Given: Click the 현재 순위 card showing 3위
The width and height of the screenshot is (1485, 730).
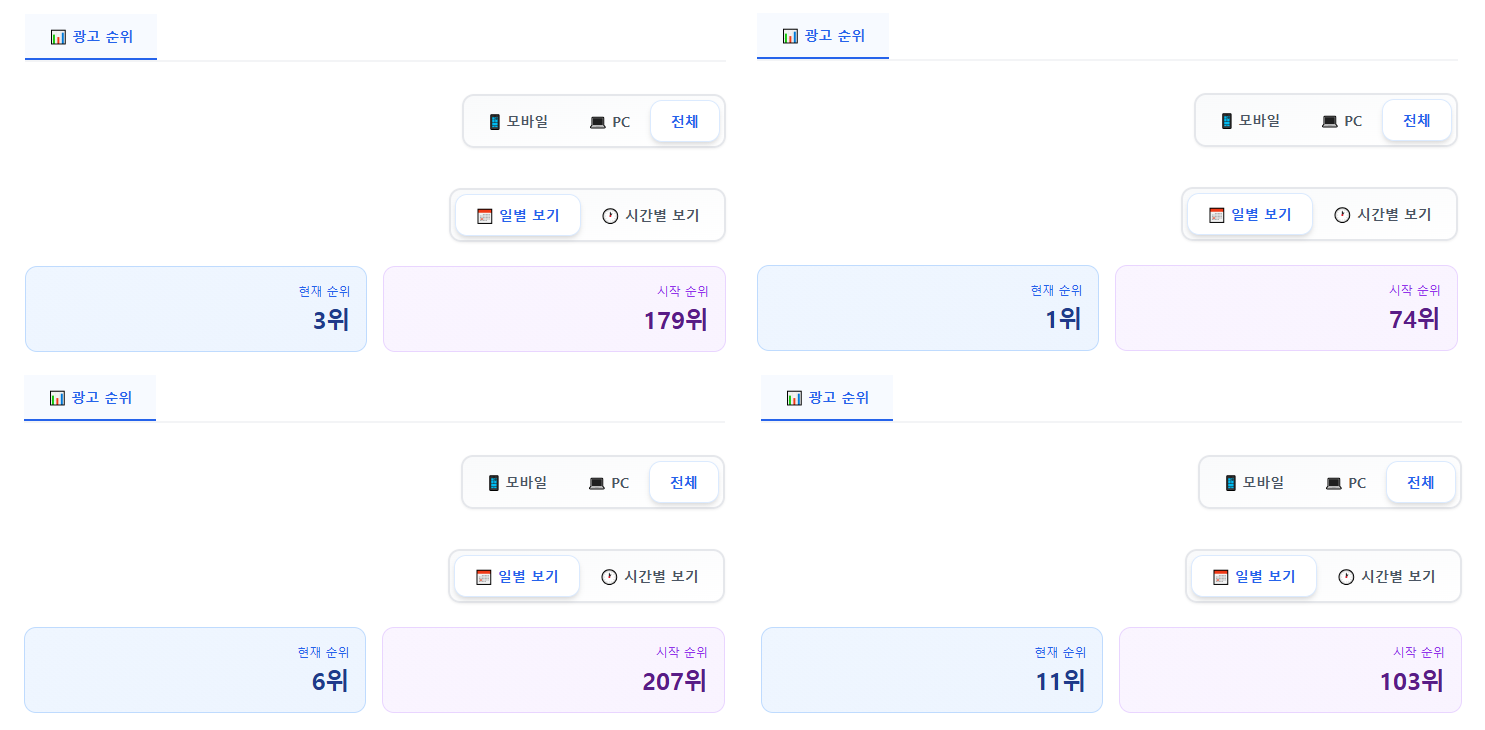Looking at the screenshot, I should coord(196,309).
